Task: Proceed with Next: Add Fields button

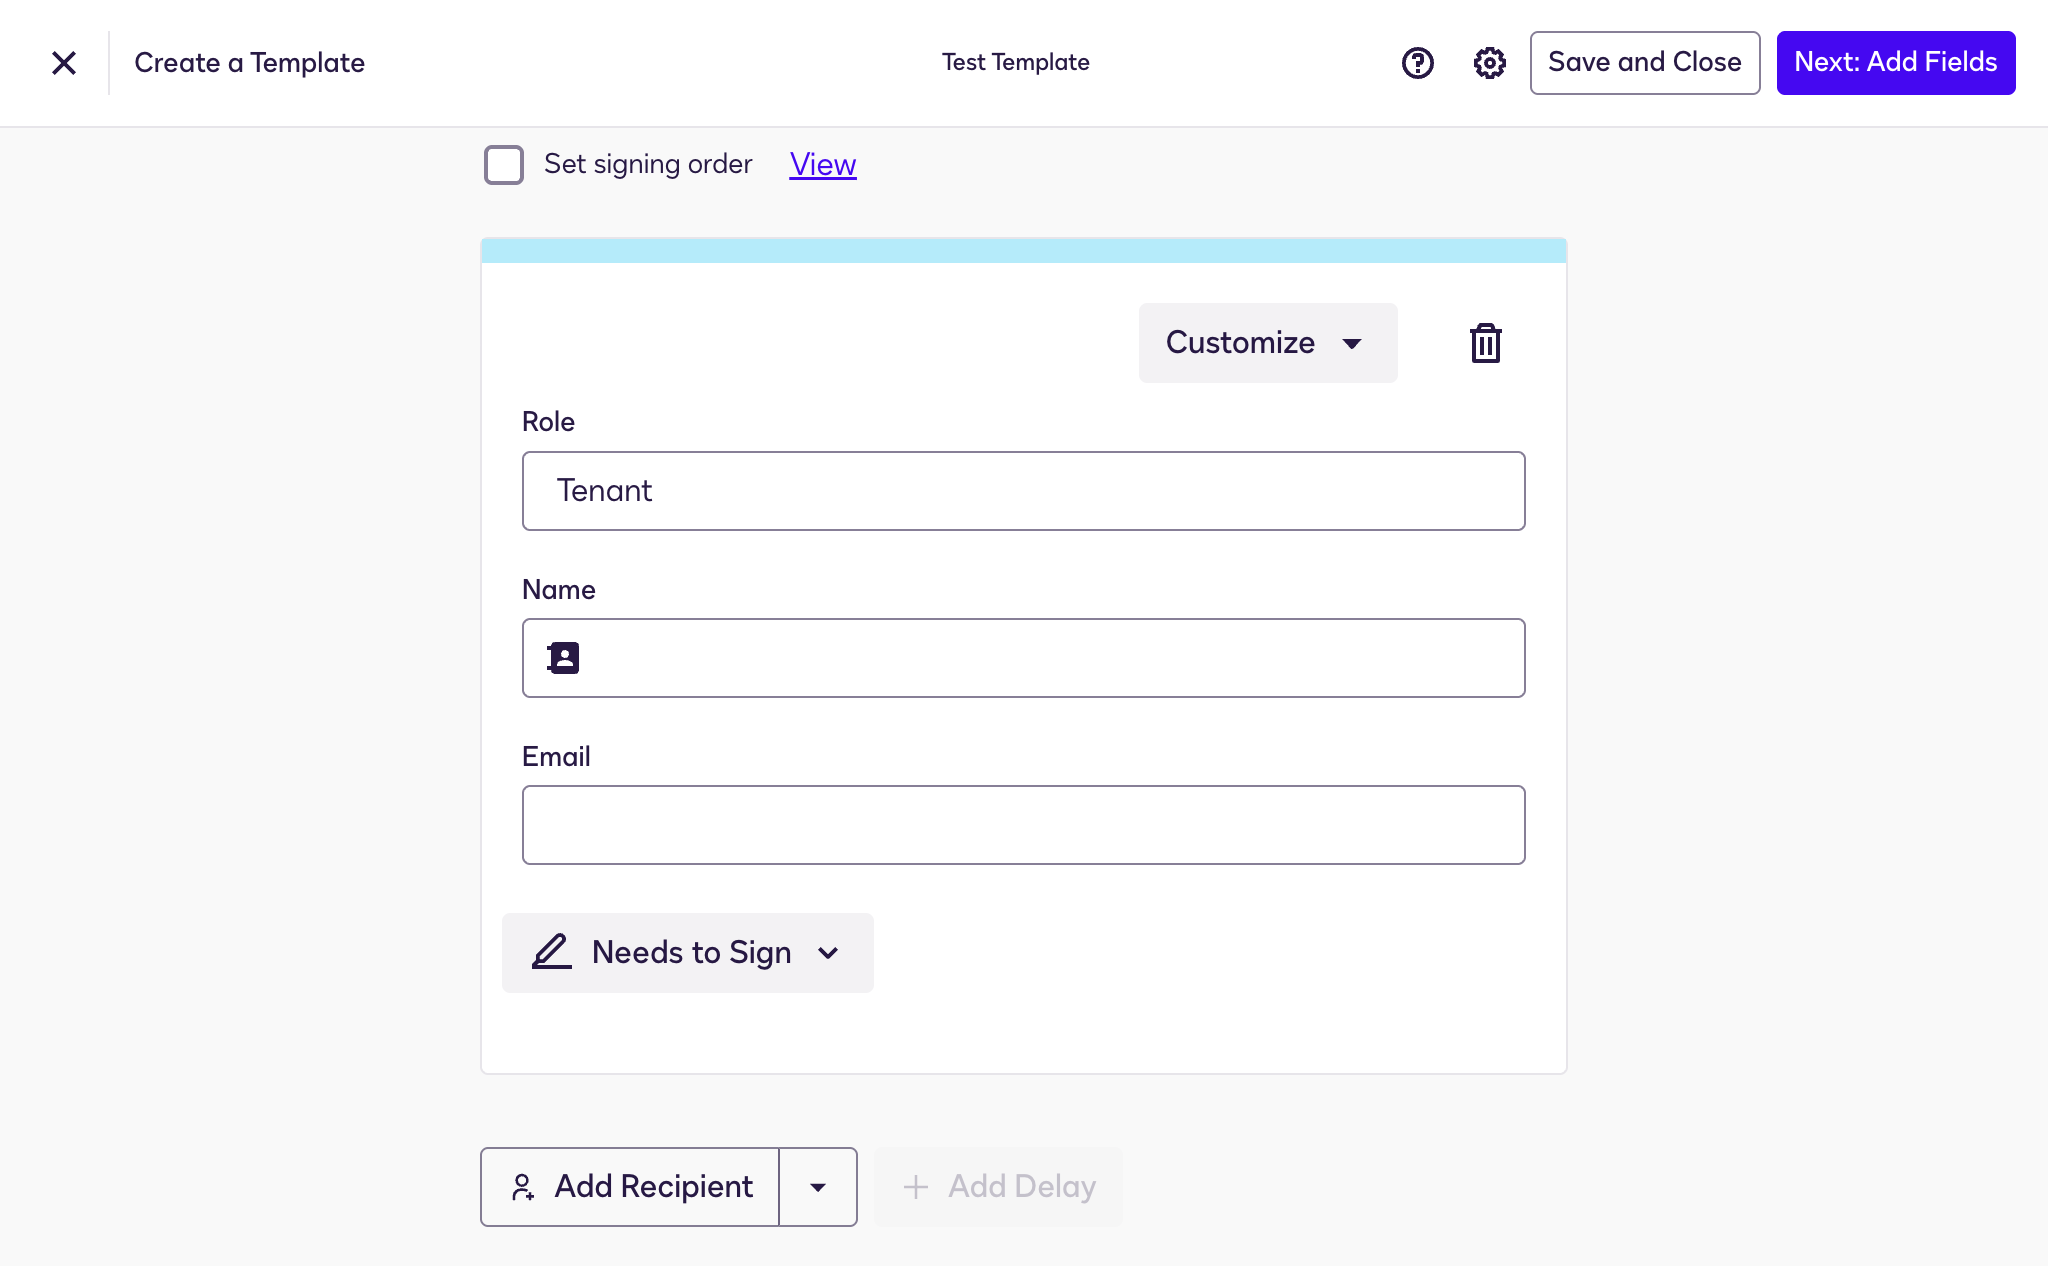Action: 1895,63
